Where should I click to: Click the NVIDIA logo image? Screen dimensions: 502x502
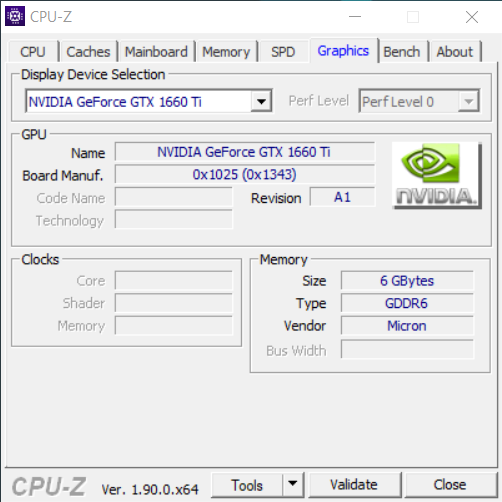click(436, 175)
